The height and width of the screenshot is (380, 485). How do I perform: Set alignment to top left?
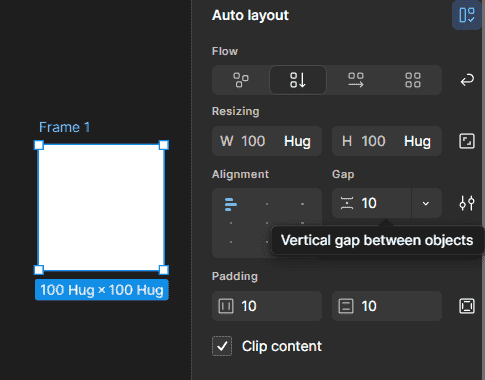(x=231, y=204)
